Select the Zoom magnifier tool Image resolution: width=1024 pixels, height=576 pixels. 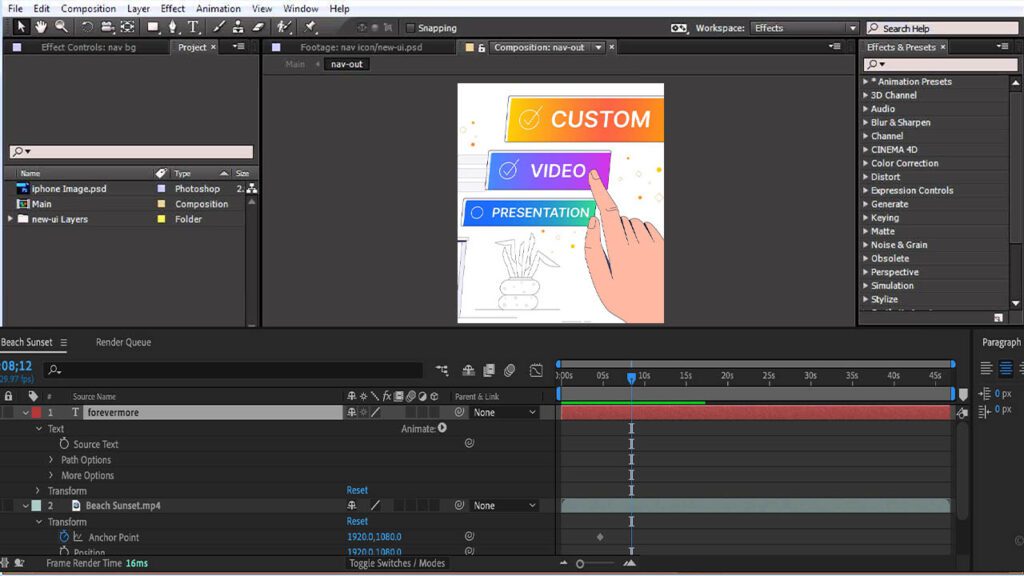pos(61,27)
